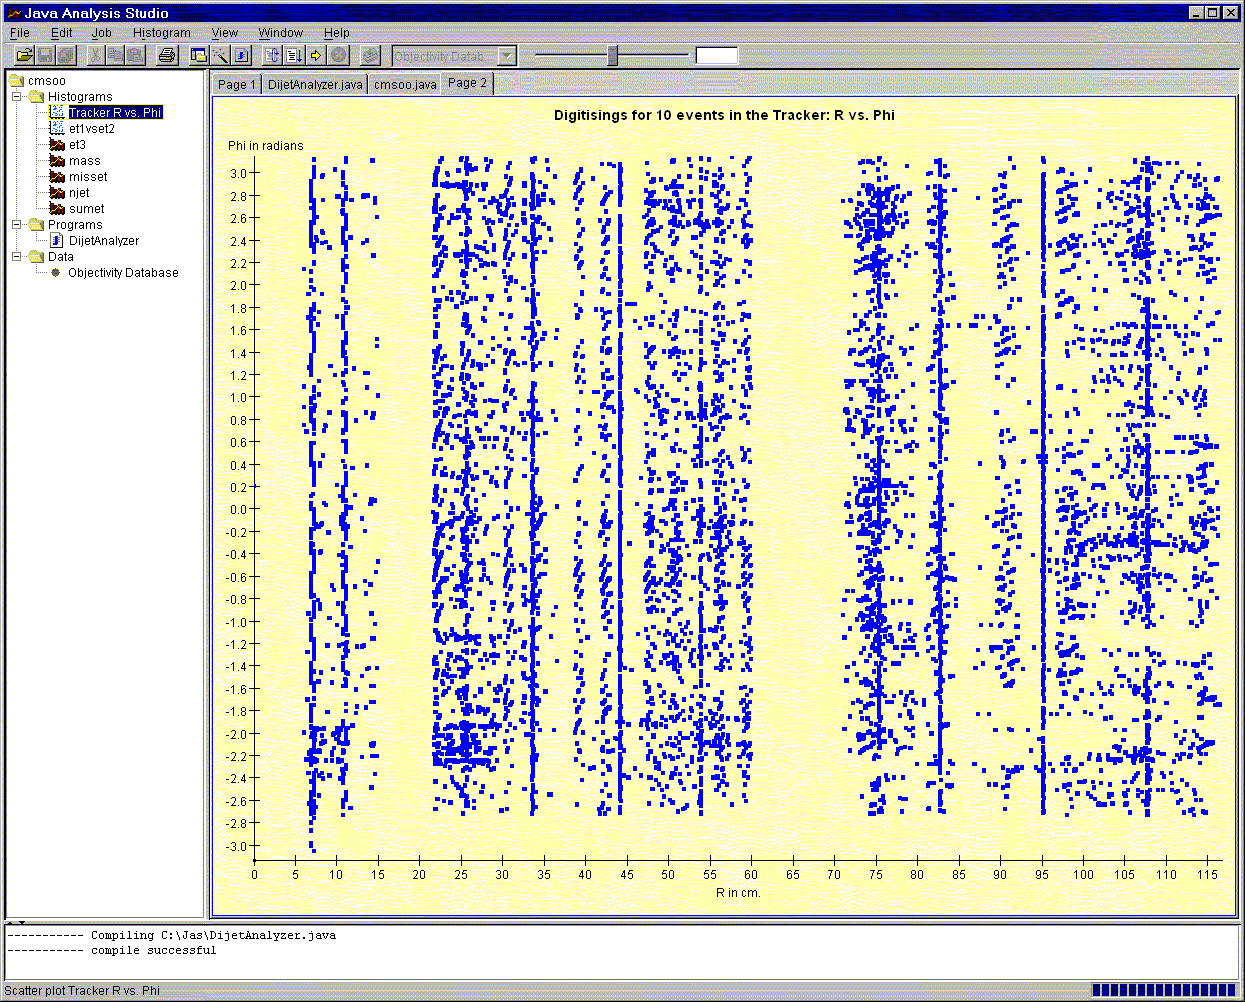Open the Histogram menu
Screen dimensions: 1245x1002
tap(161, 33)
